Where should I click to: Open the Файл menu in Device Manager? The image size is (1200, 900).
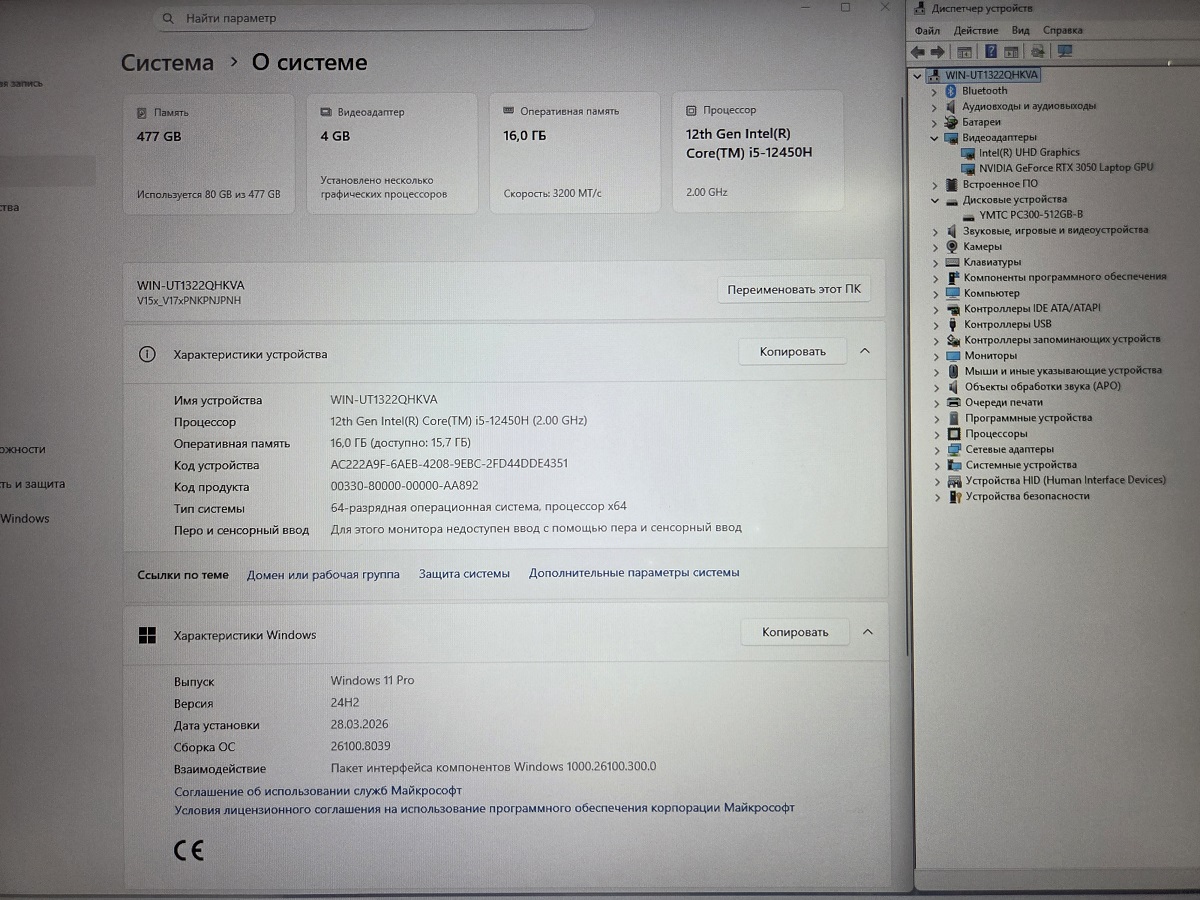pos(927,31)
